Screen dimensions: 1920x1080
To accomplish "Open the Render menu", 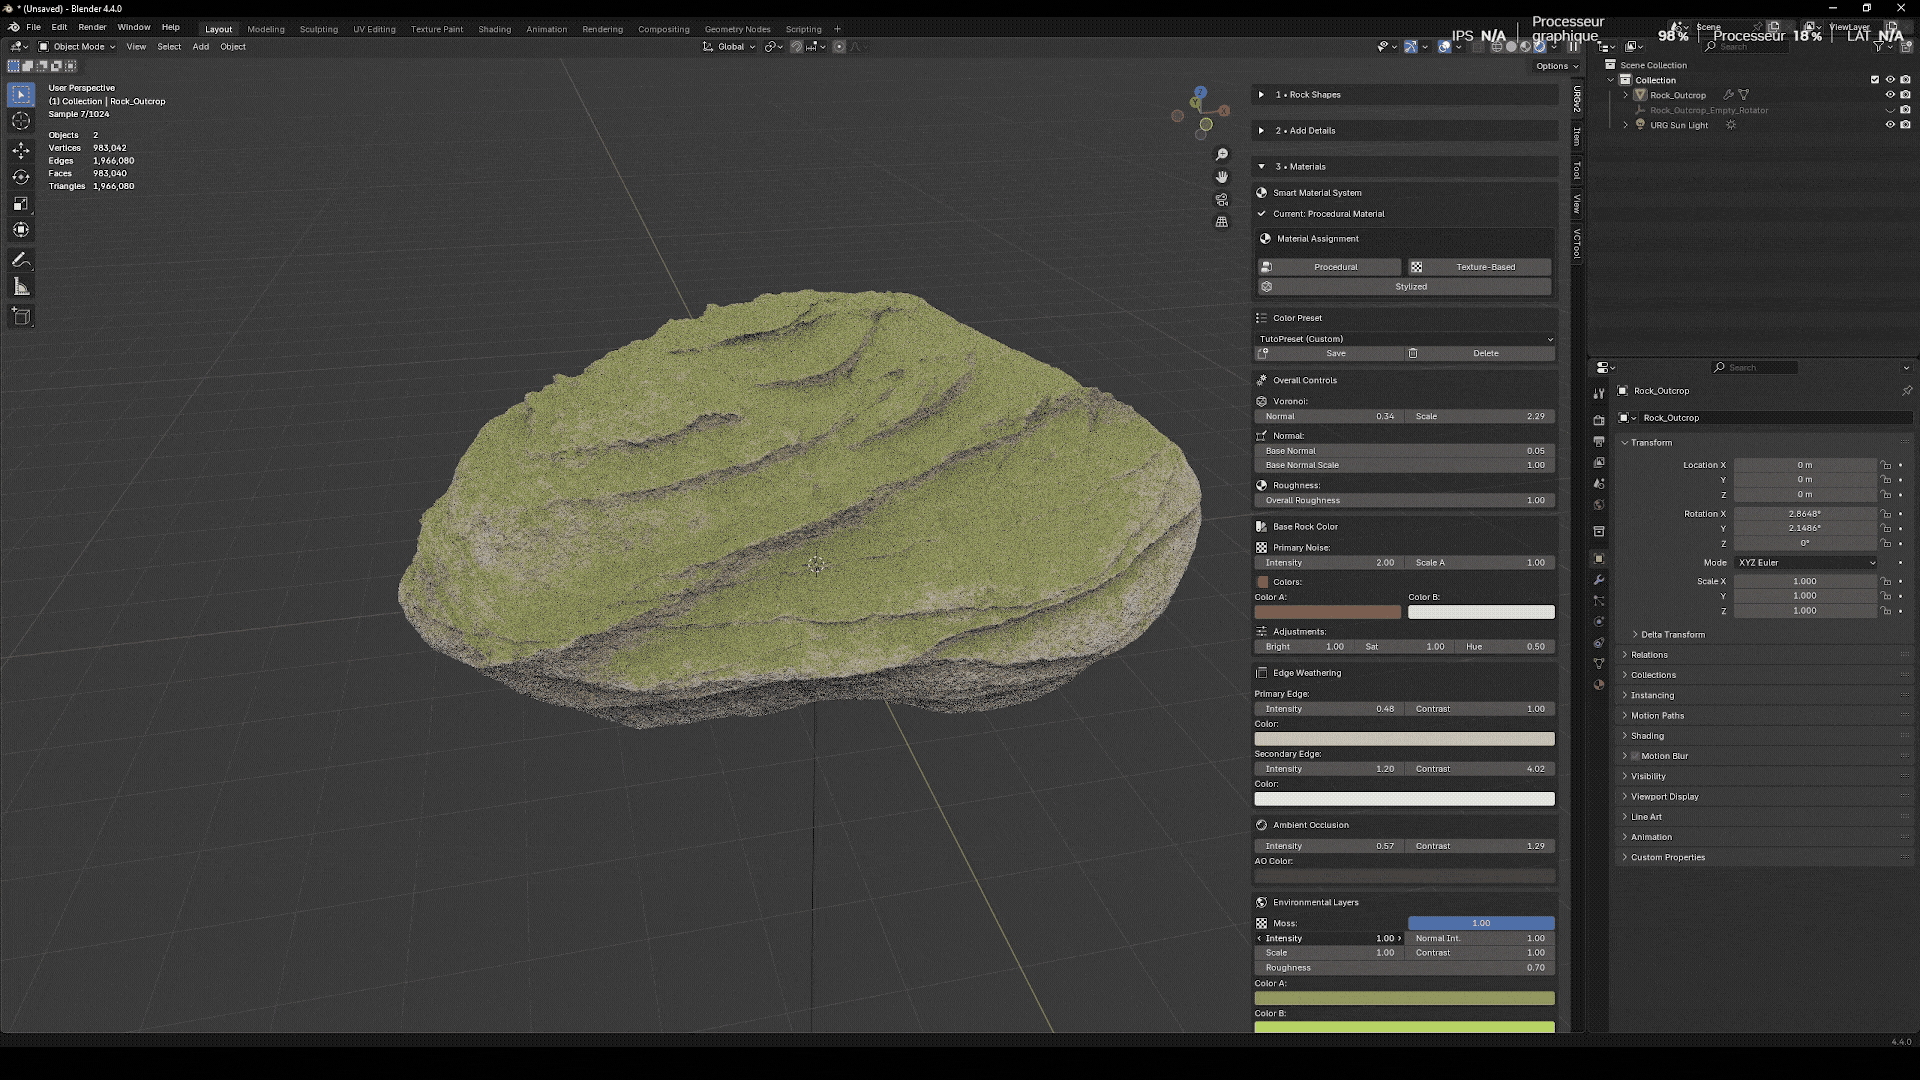I will pos(92,27).
